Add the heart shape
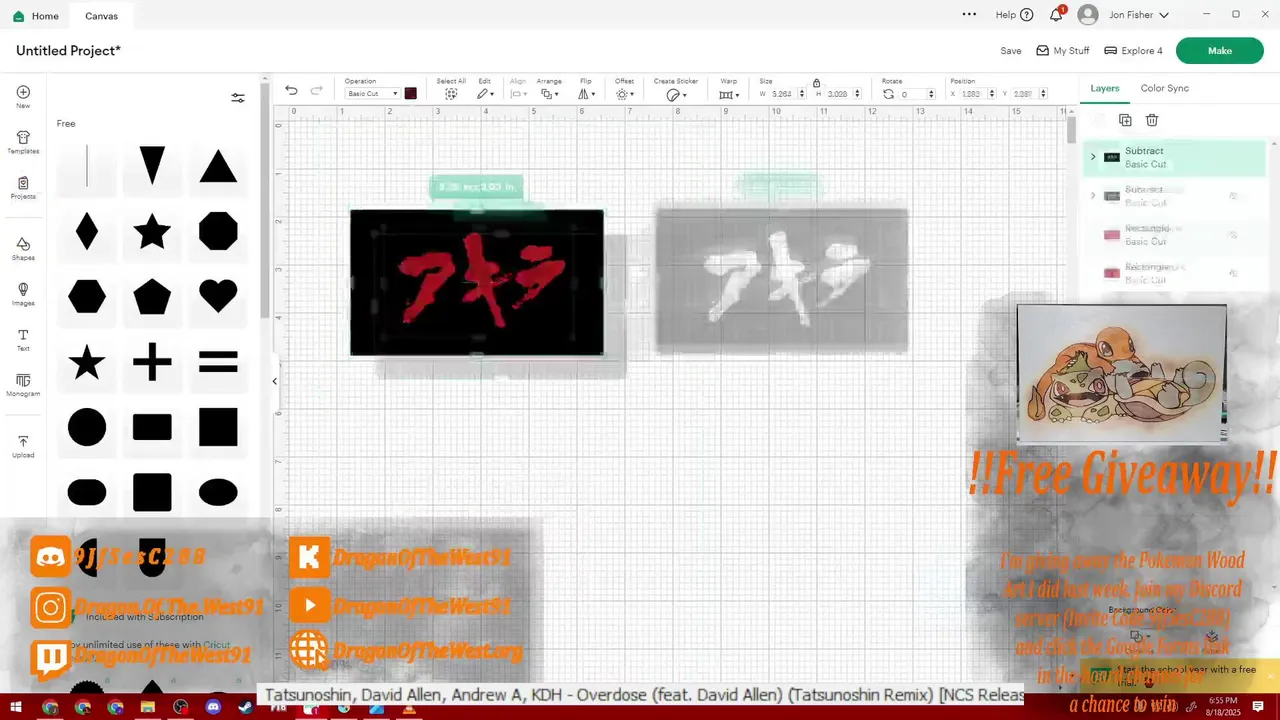The image size is (1280, 720). click(x=218, y=296)
